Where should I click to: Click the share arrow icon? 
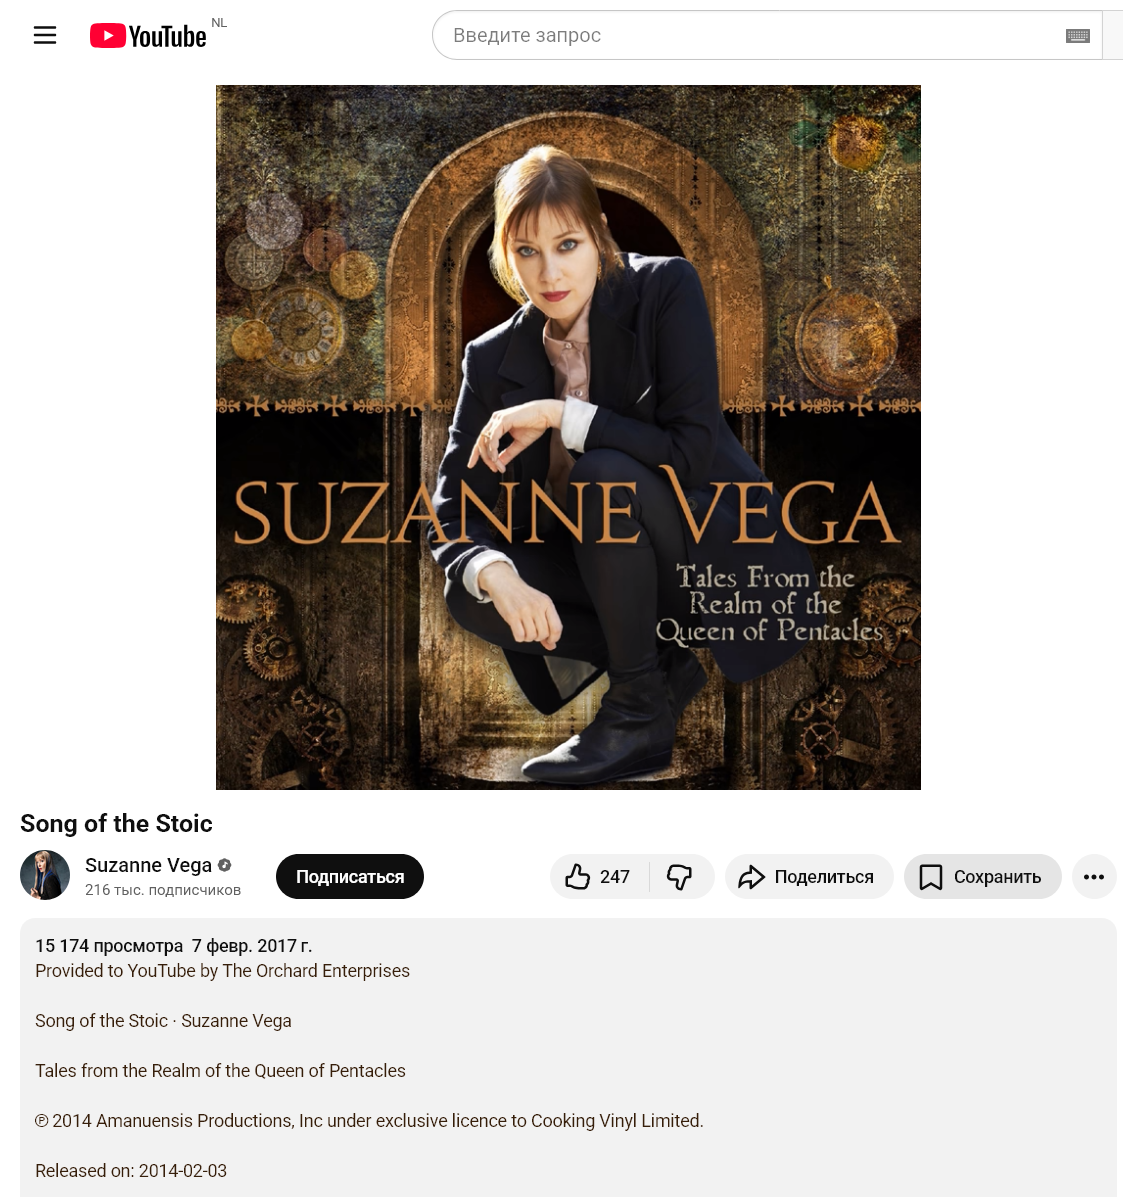coord(751,877)
